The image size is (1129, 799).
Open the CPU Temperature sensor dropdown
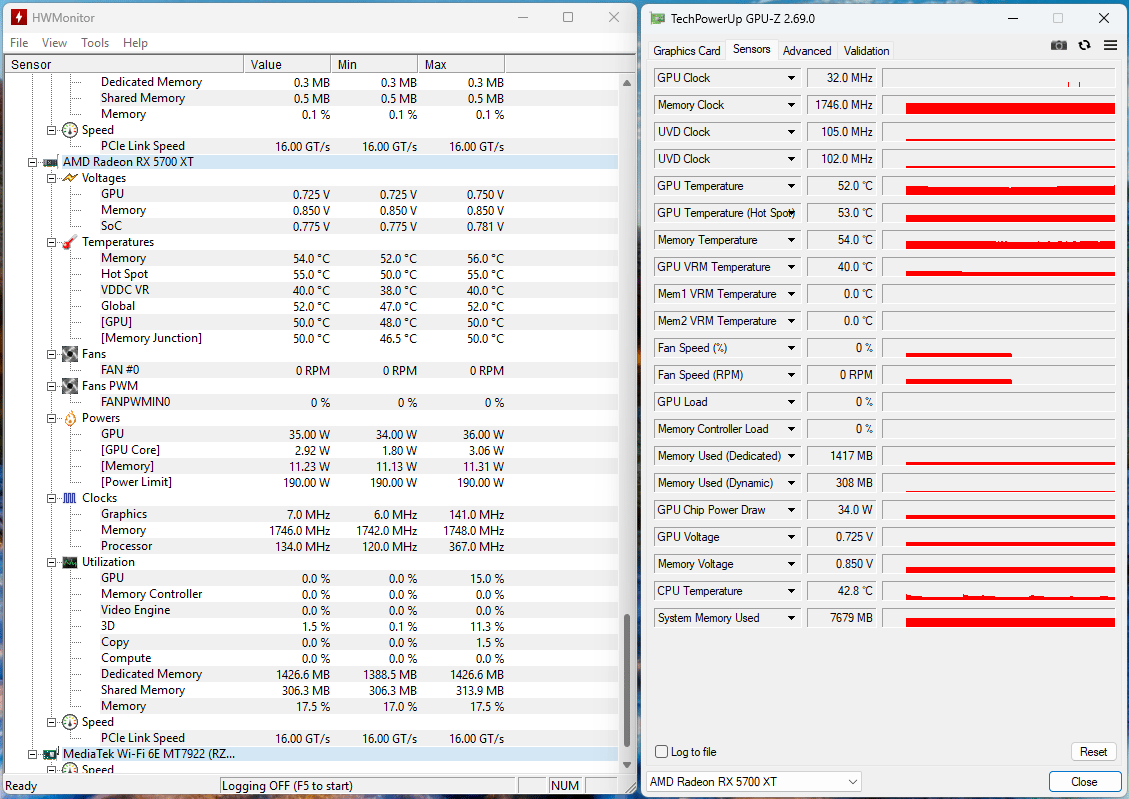coord(791,591)
